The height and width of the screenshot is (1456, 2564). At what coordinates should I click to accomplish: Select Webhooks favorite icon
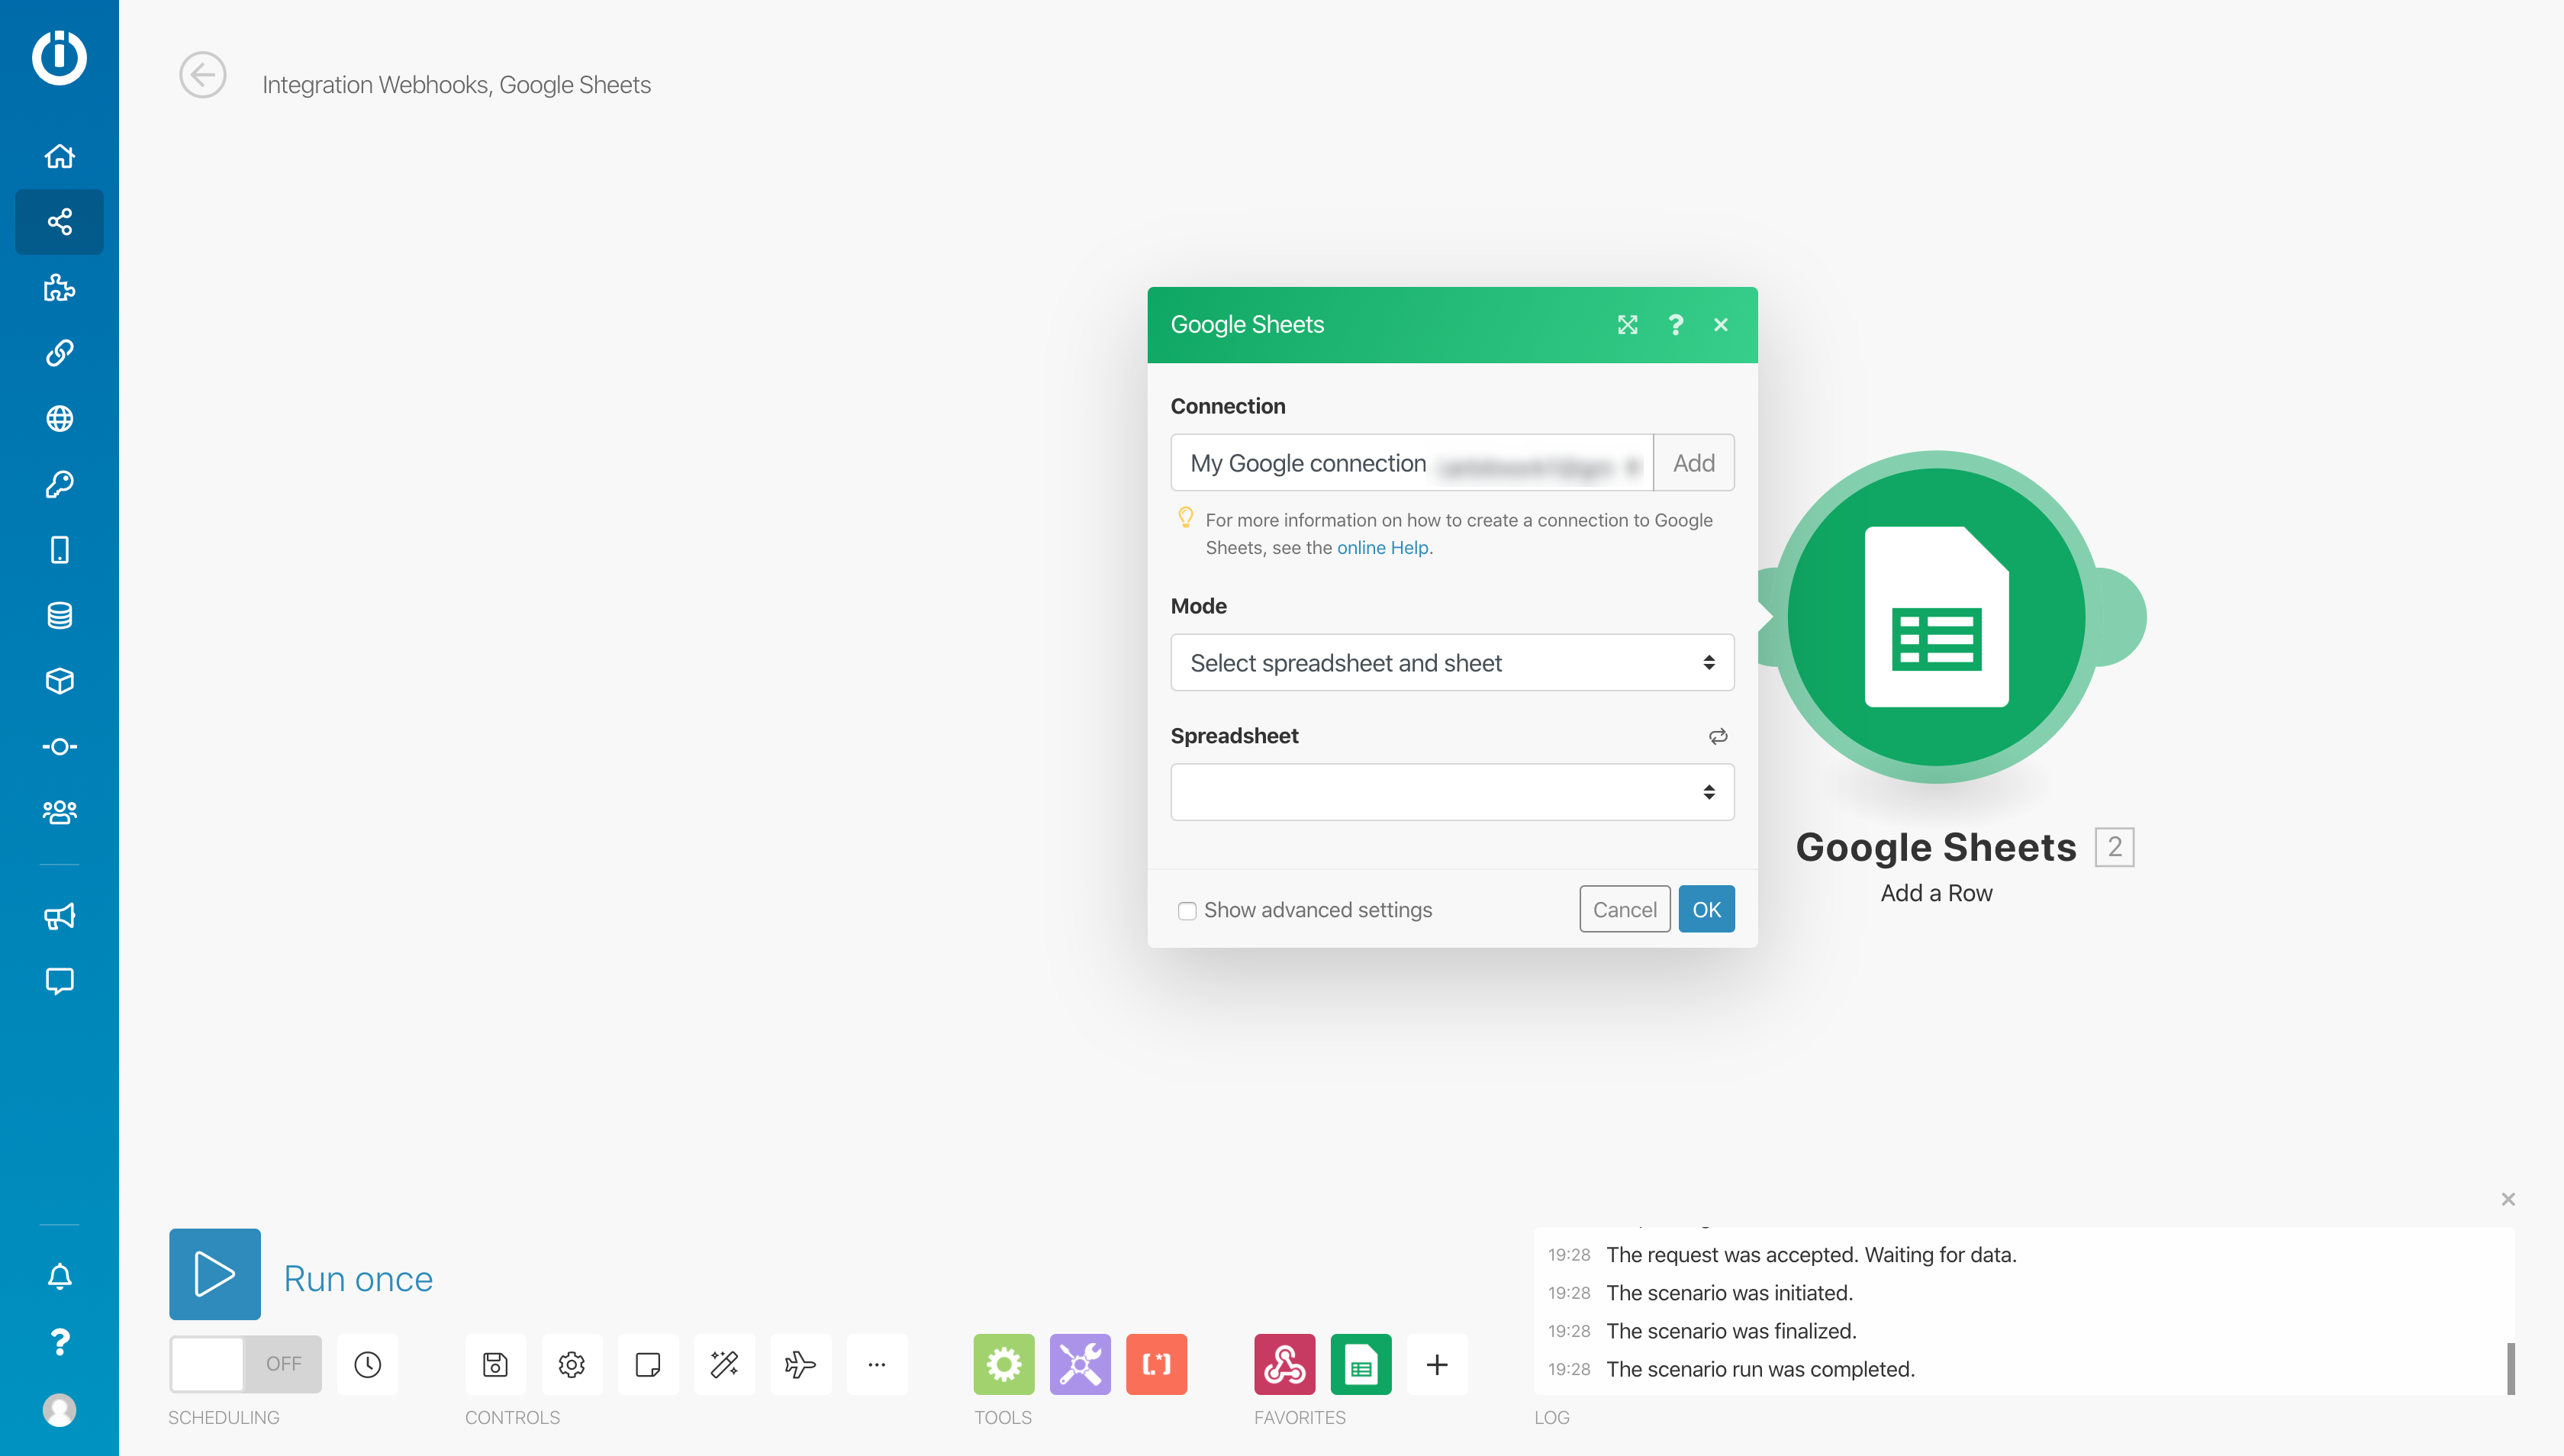1285,1364
